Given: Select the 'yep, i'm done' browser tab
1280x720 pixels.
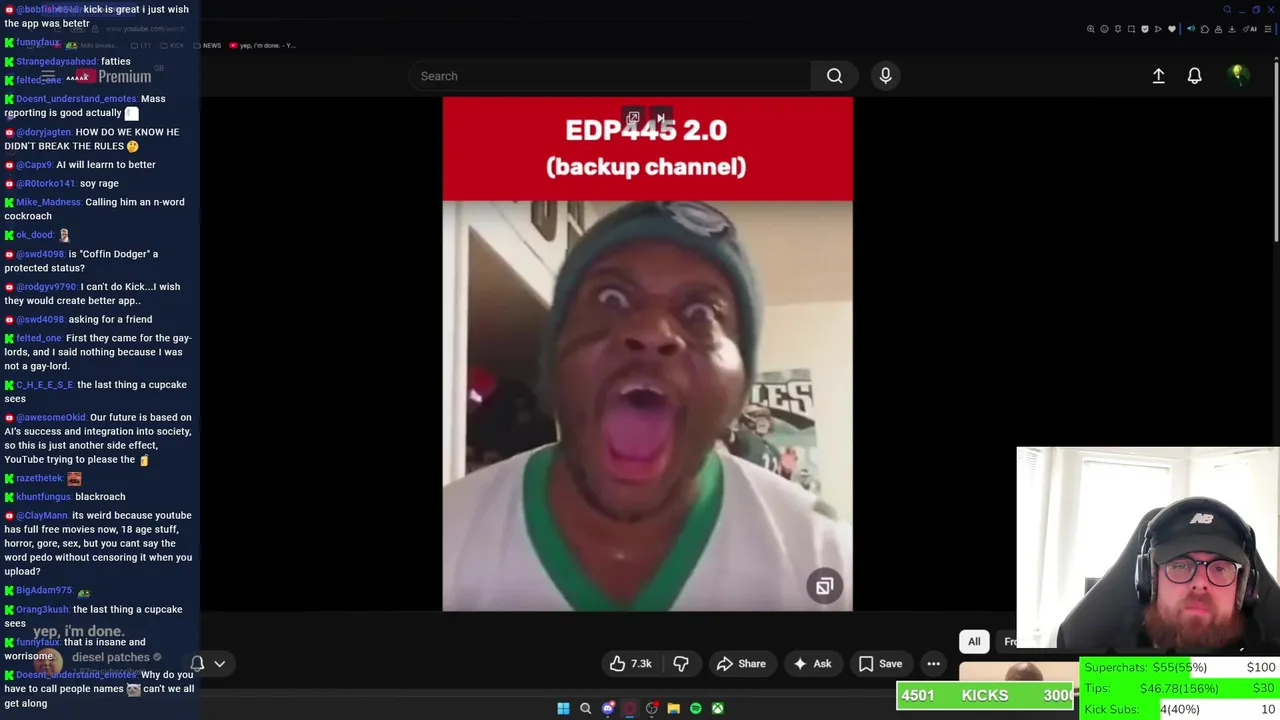Looking at the screenshot, I should pos(262,45).
